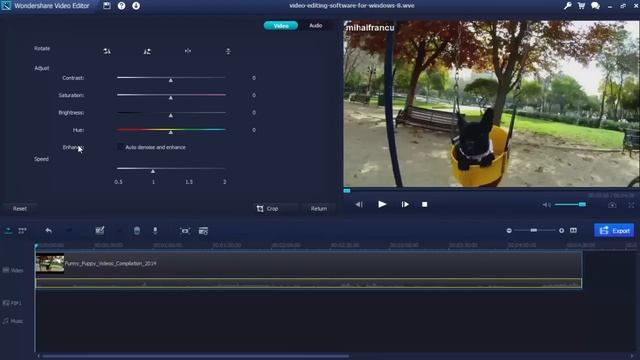
Task: Open the shopping cart icon
Action: click(581, 6)
